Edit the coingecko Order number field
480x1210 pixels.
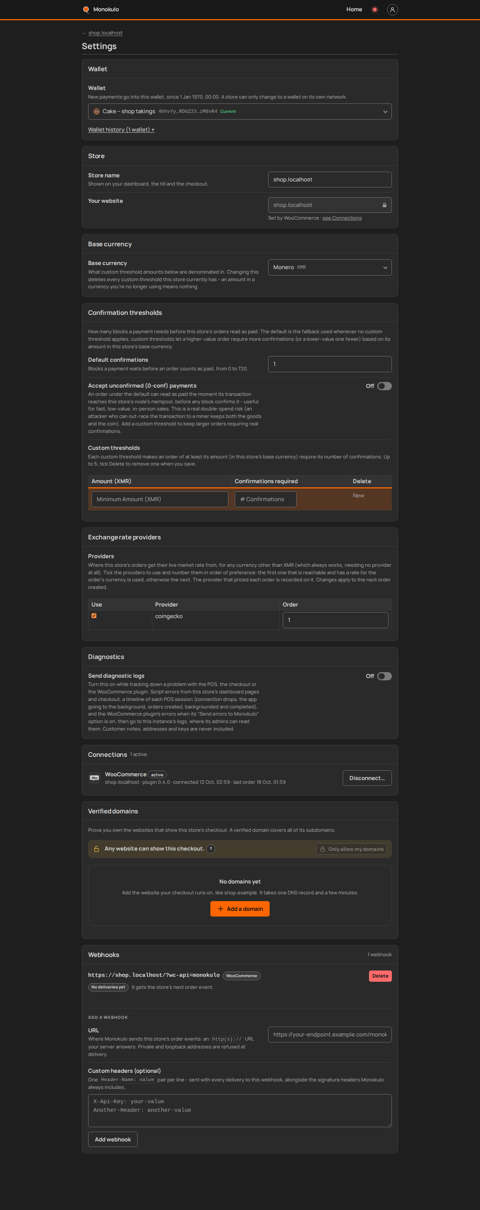pyautogui.click(x=336, y=620)
